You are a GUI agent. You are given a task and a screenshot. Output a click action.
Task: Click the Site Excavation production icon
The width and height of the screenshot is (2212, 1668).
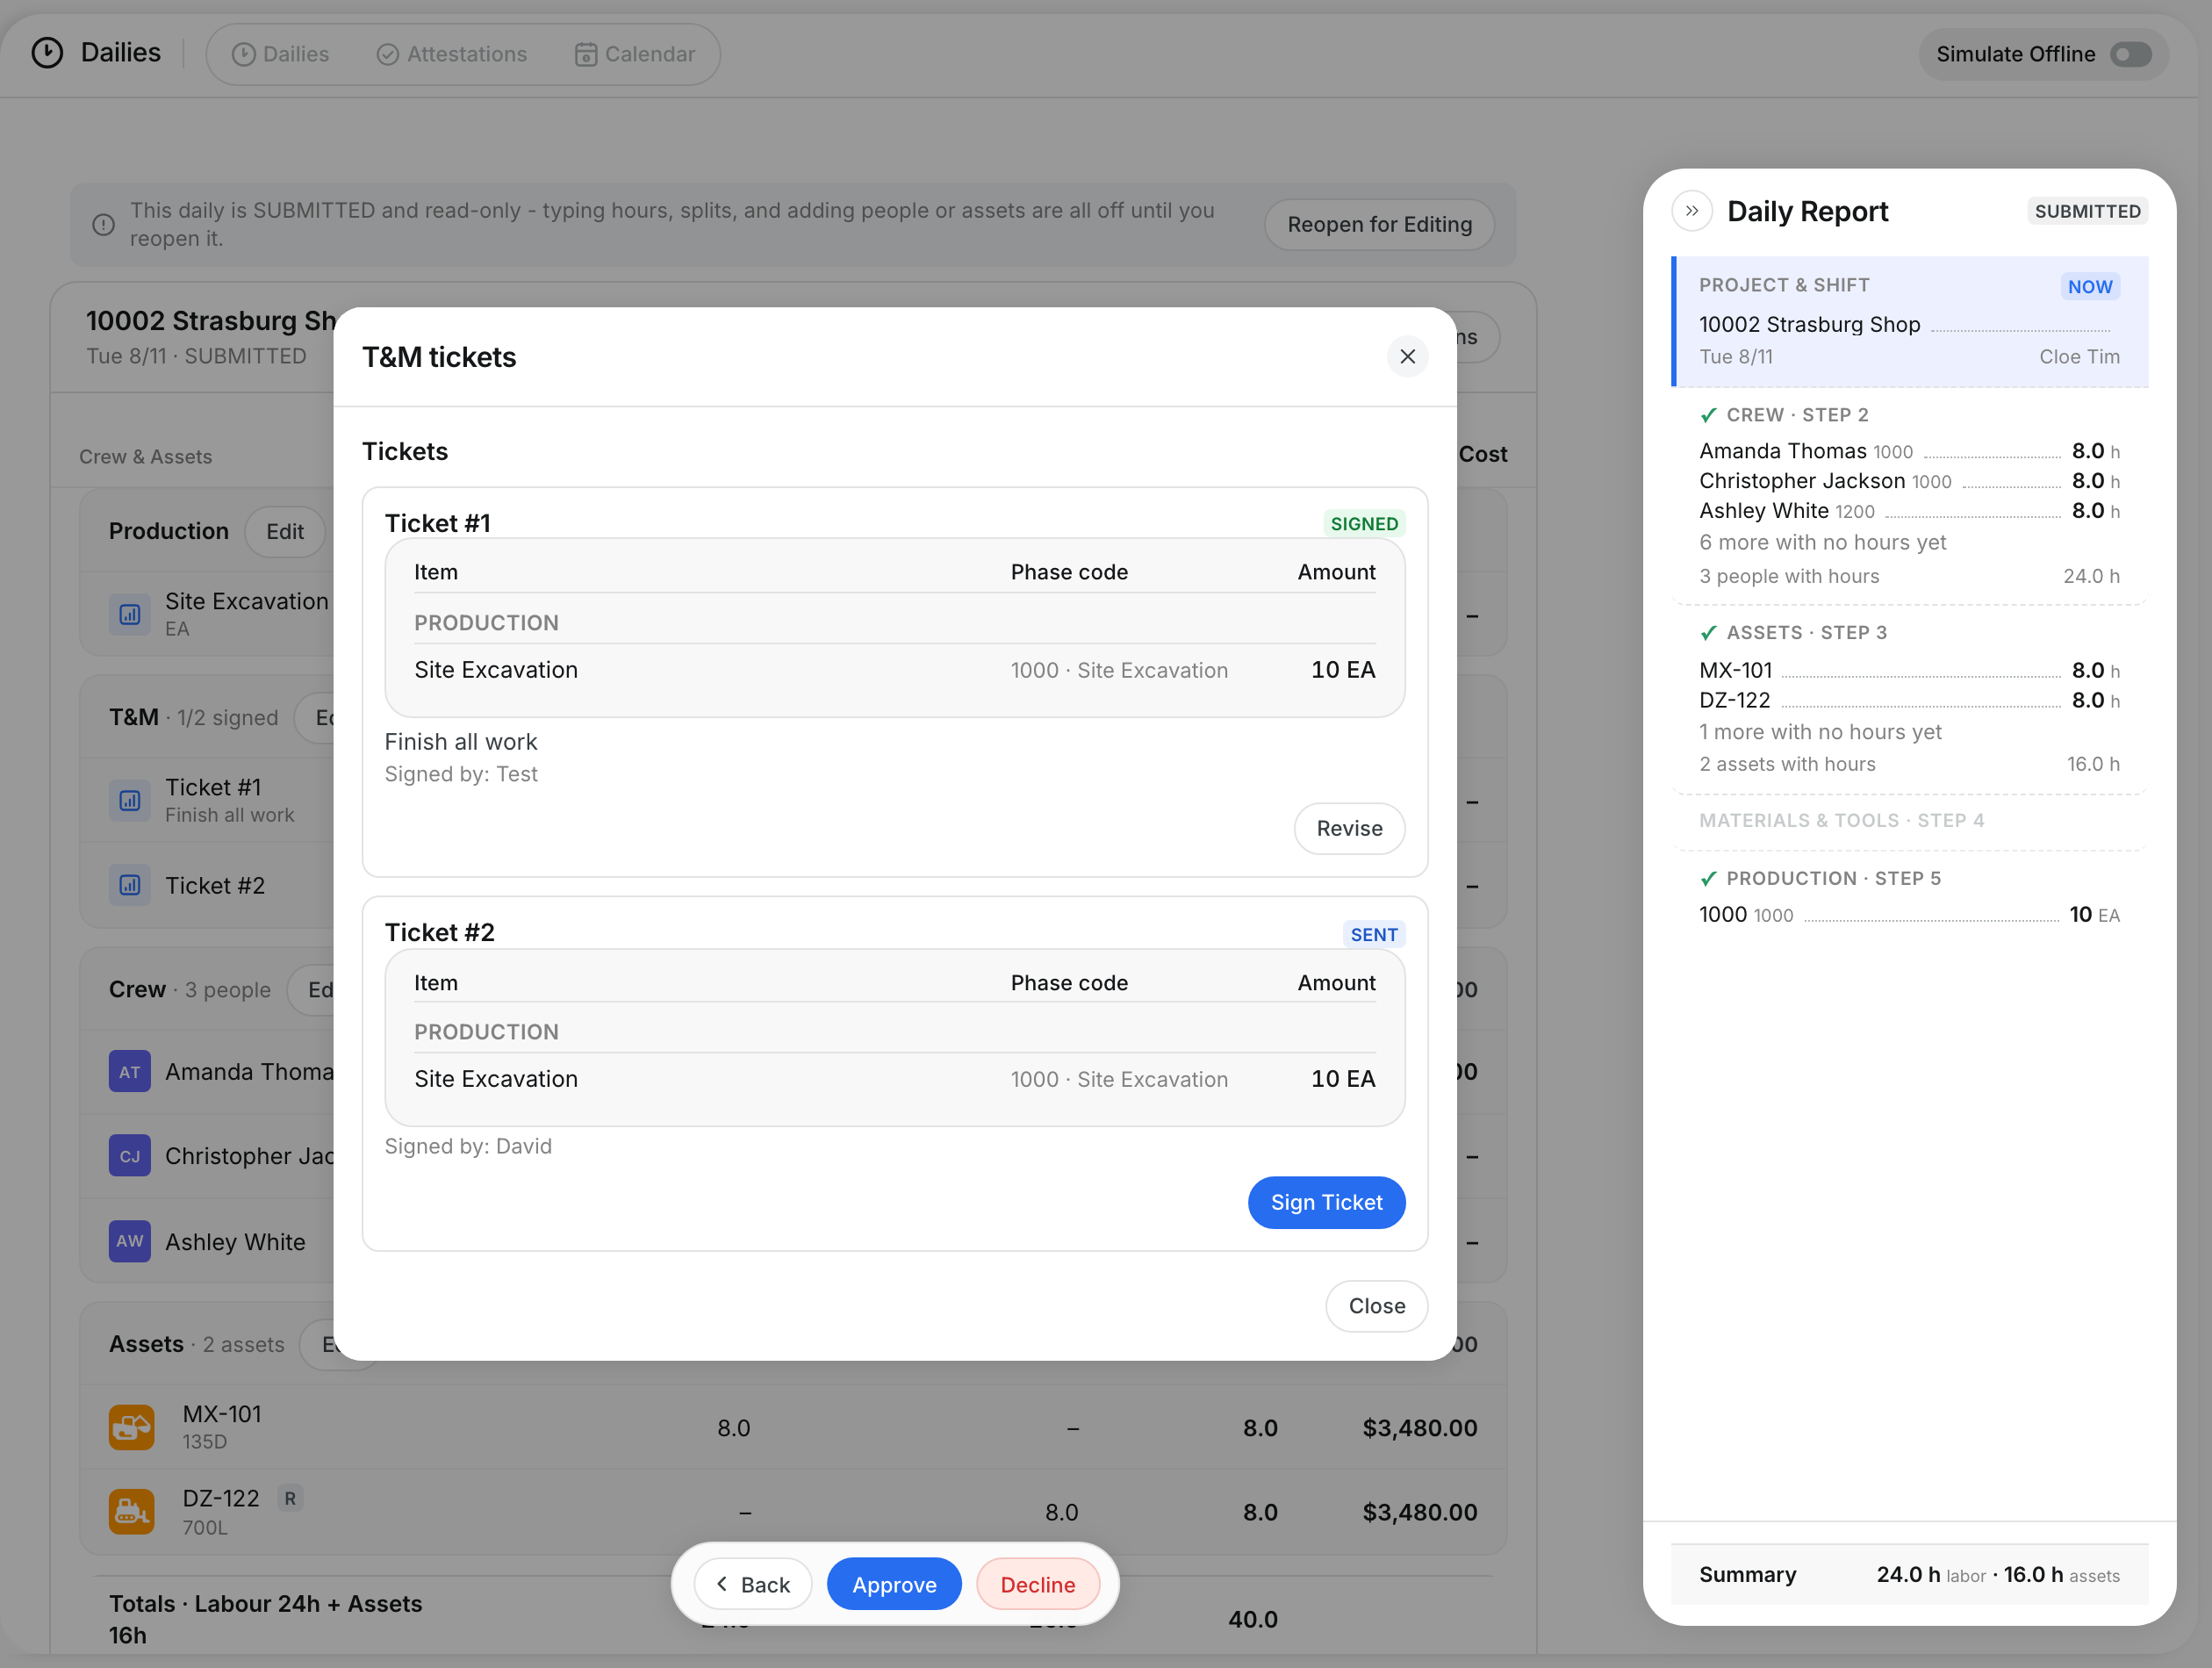[130, 614]
